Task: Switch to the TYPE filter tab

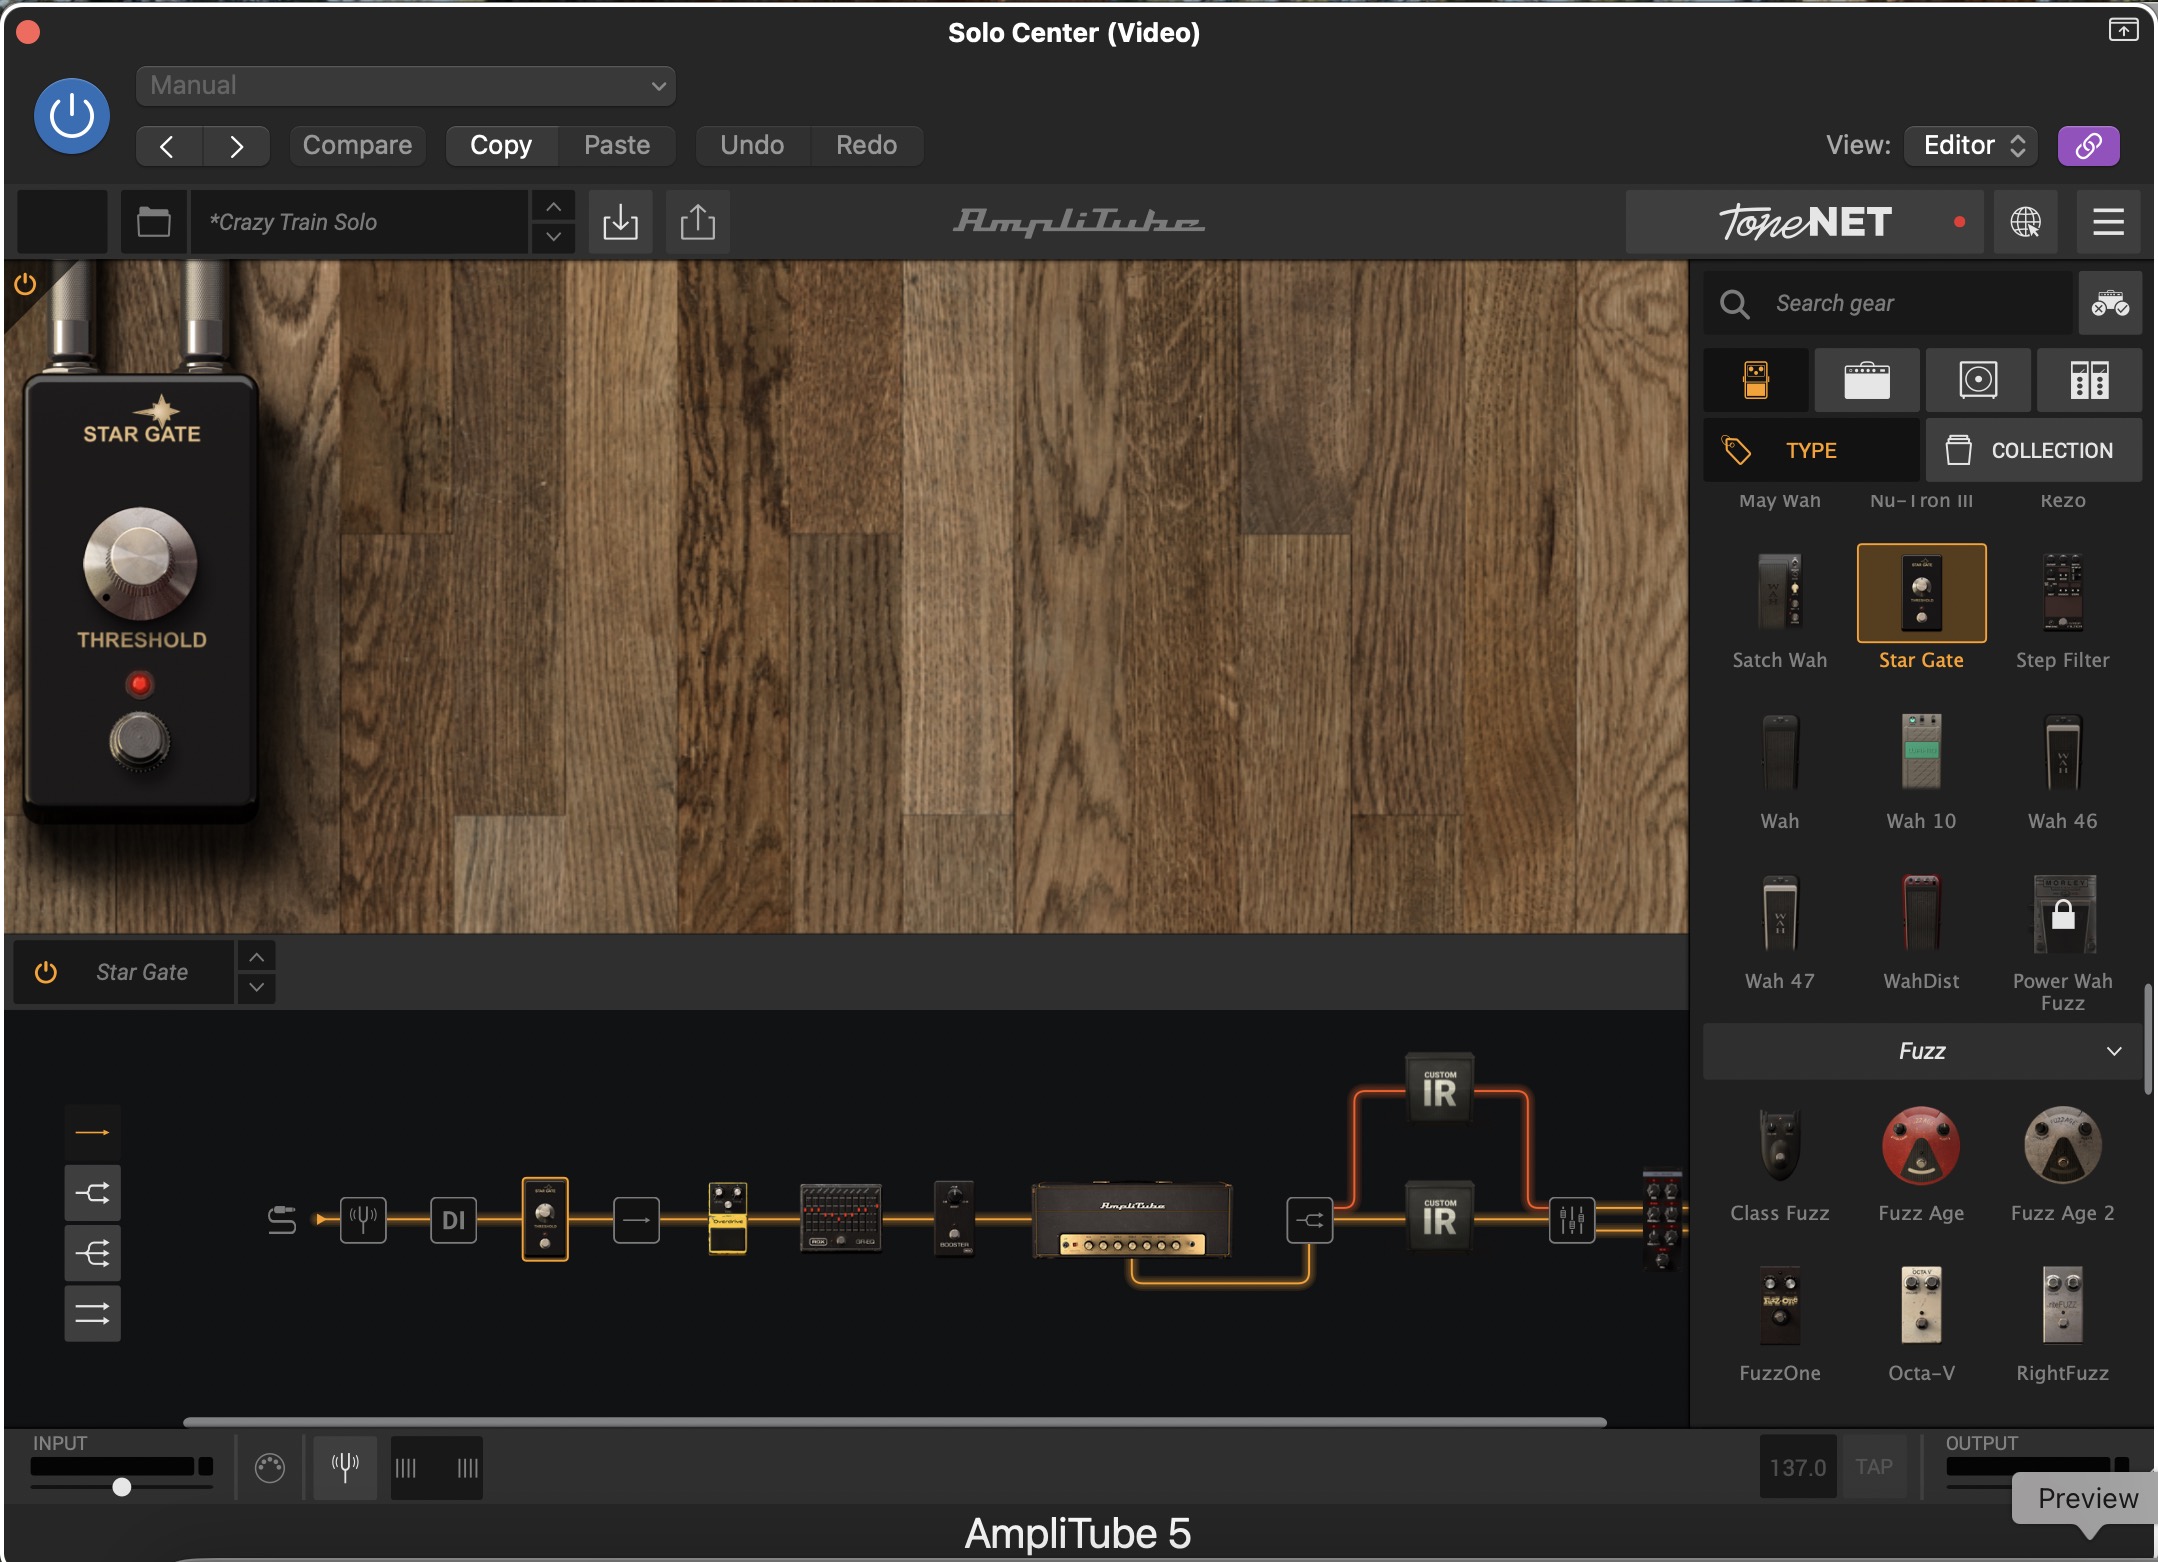Action: coord(1811,450)
